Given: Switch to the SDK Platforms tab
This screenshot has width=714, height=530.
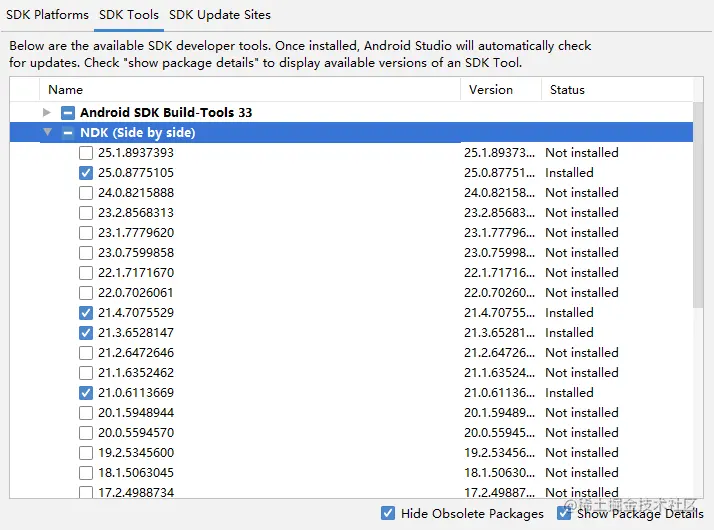Looking at the screenshot, I should pyautogui.click(x=47, y=15).
